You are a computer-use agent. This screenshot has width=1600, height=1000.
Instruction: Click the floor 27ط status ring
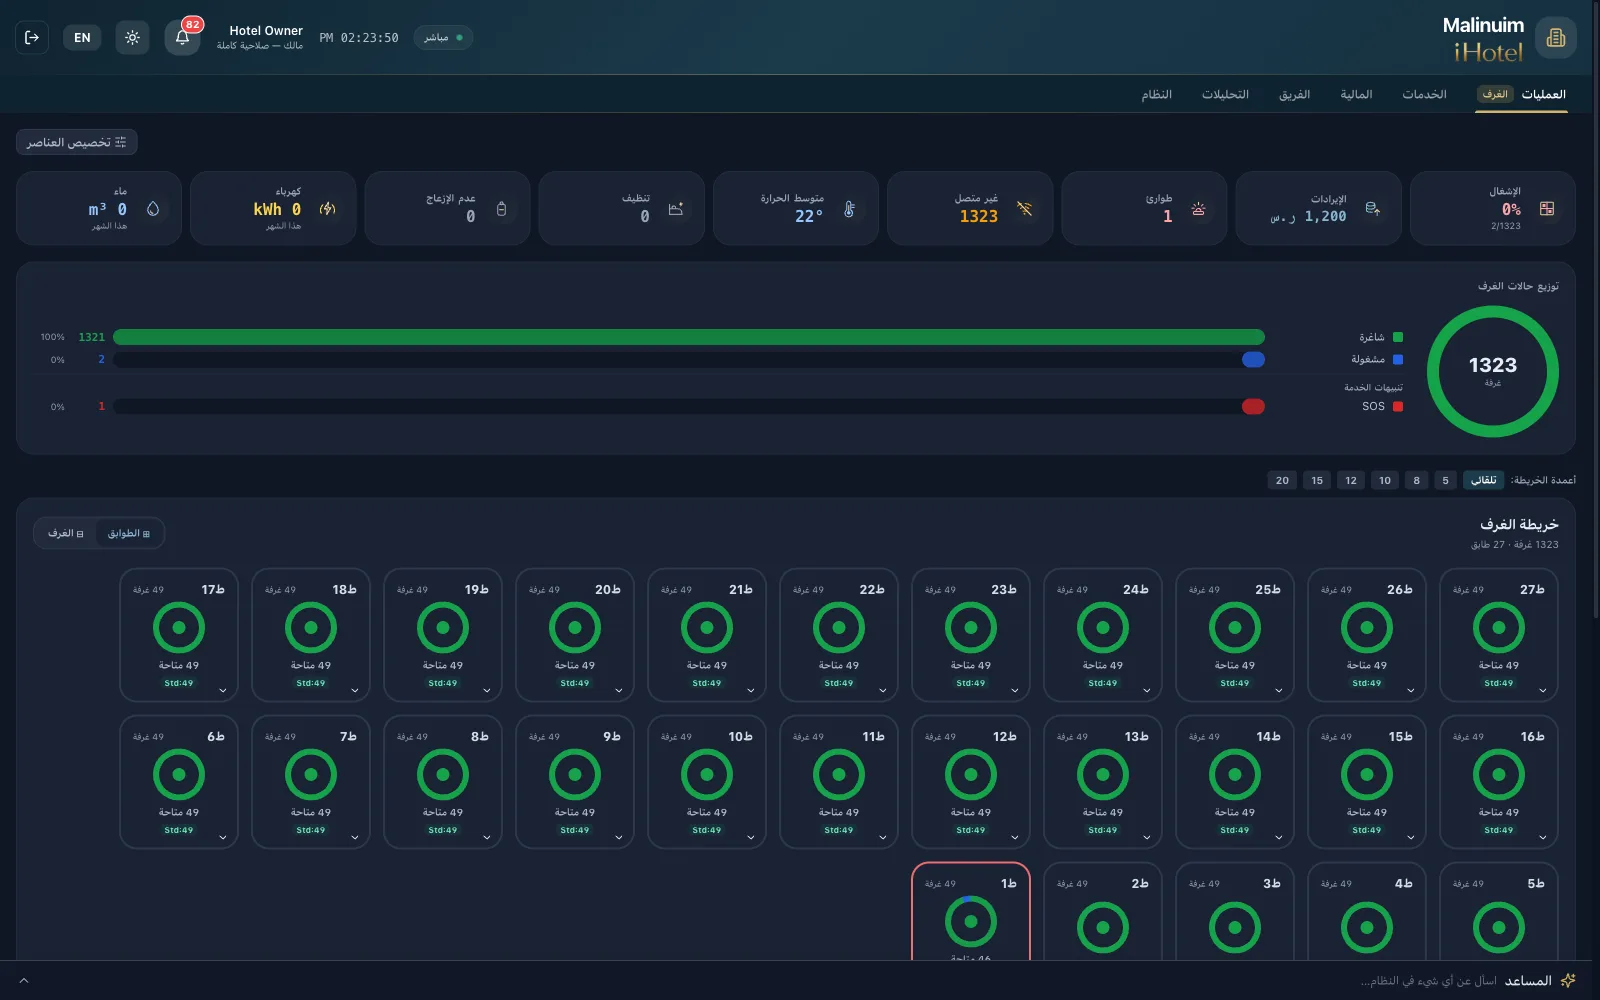pyautogui.click(x=1498, y=628)
